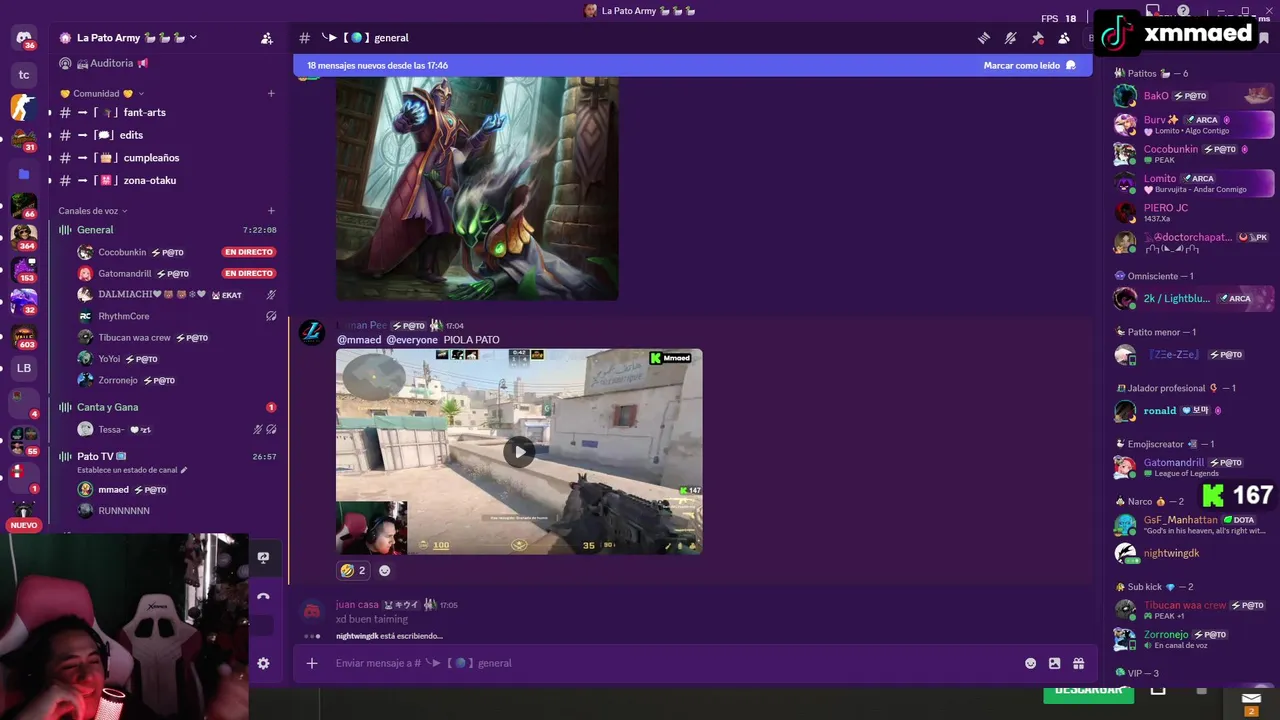Open BakO's profile in the member list
The image size is (1280, 720).
pyautogui.click(x=1193, y=96)
